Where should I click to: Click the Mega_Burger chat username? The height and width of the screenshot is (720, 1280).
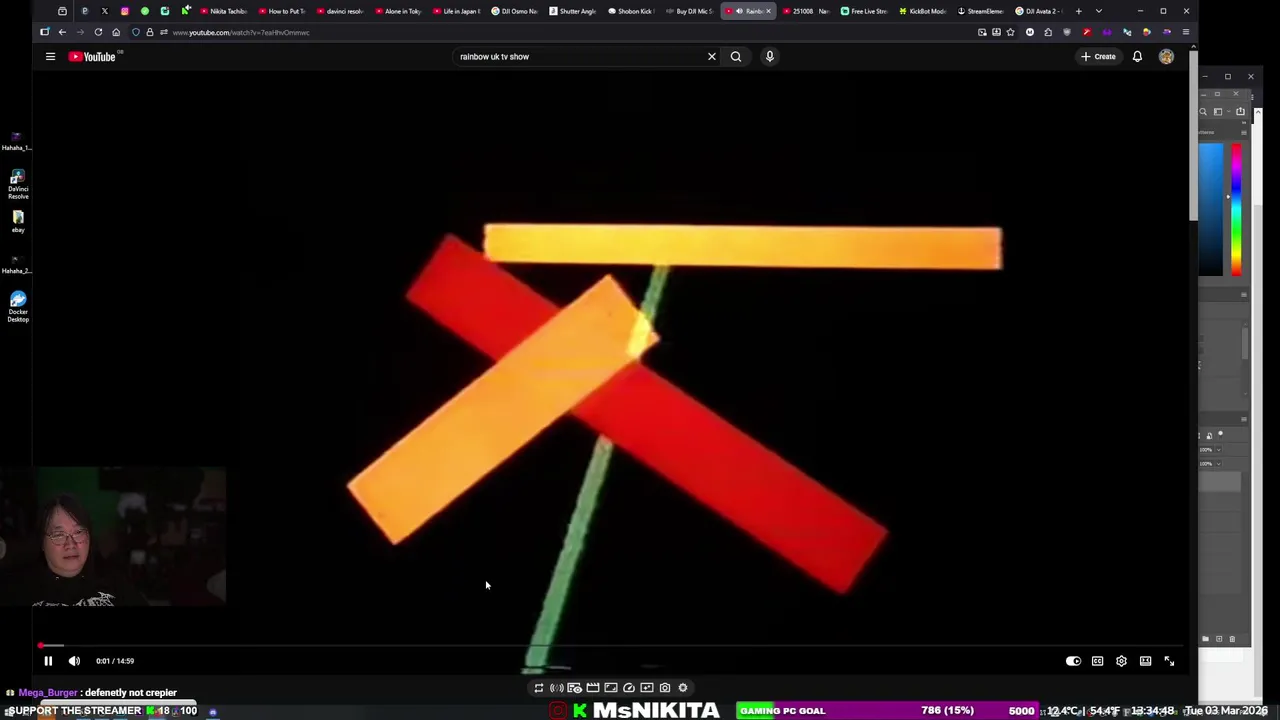[x=48, y=693]
